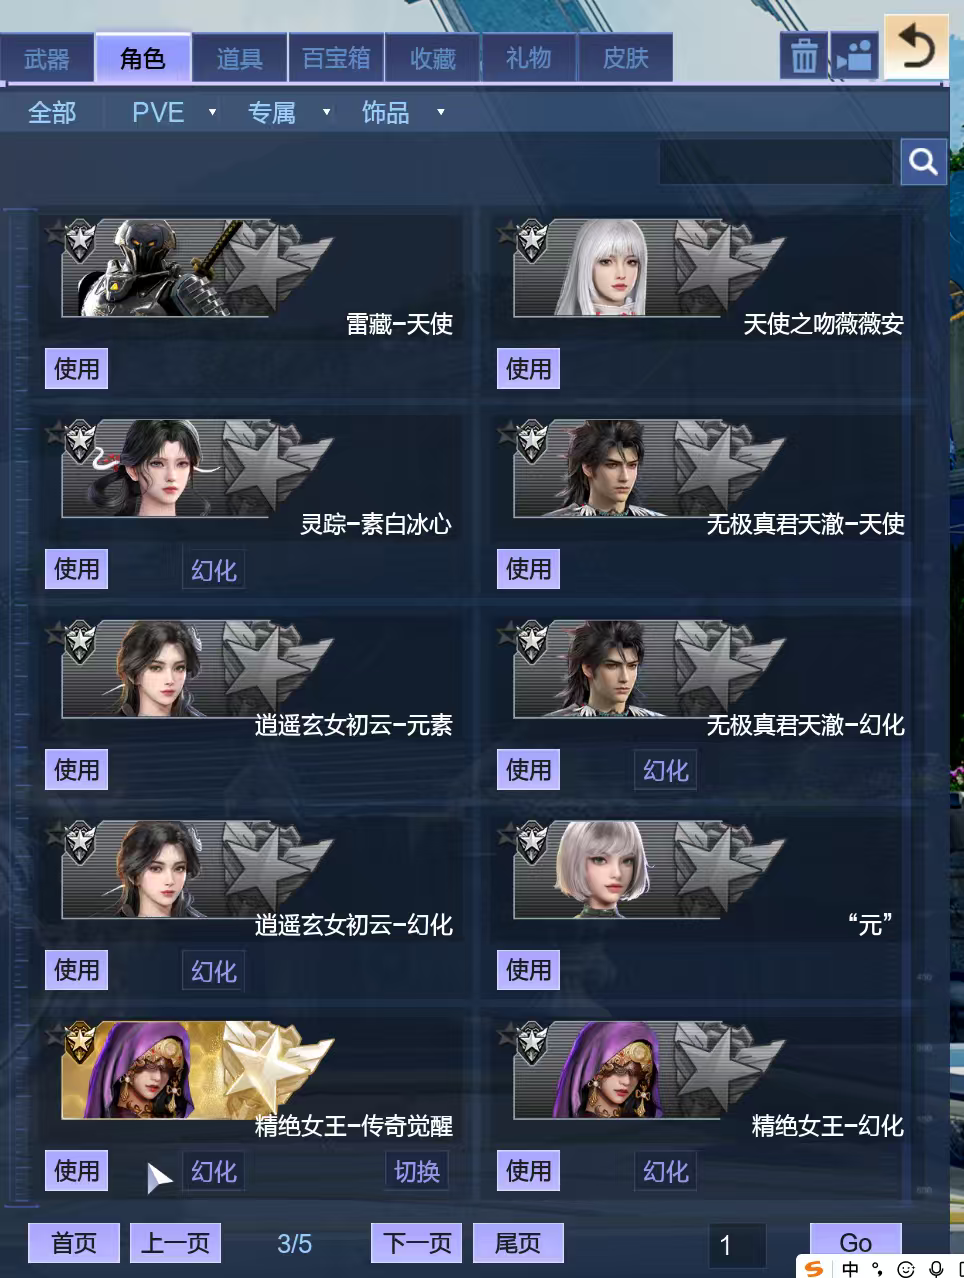Expand the PVE dropdown arrow
This screenshot has width=964, height=1278.
212,112
